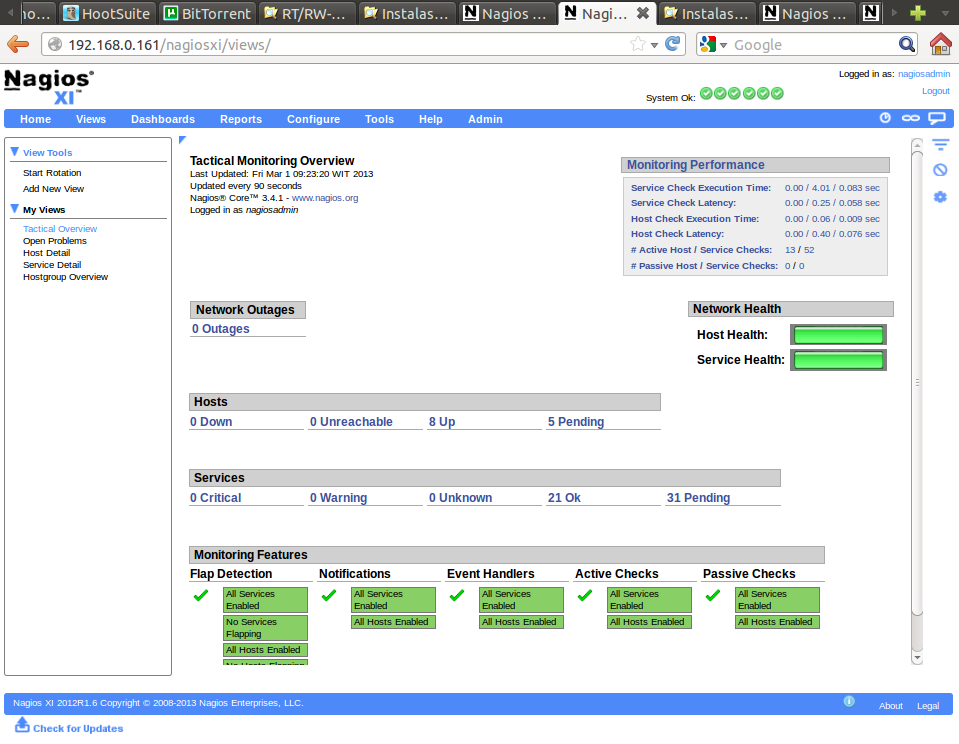Click the browser home icon
The image size is (959, 744).
tap(940, 44)
